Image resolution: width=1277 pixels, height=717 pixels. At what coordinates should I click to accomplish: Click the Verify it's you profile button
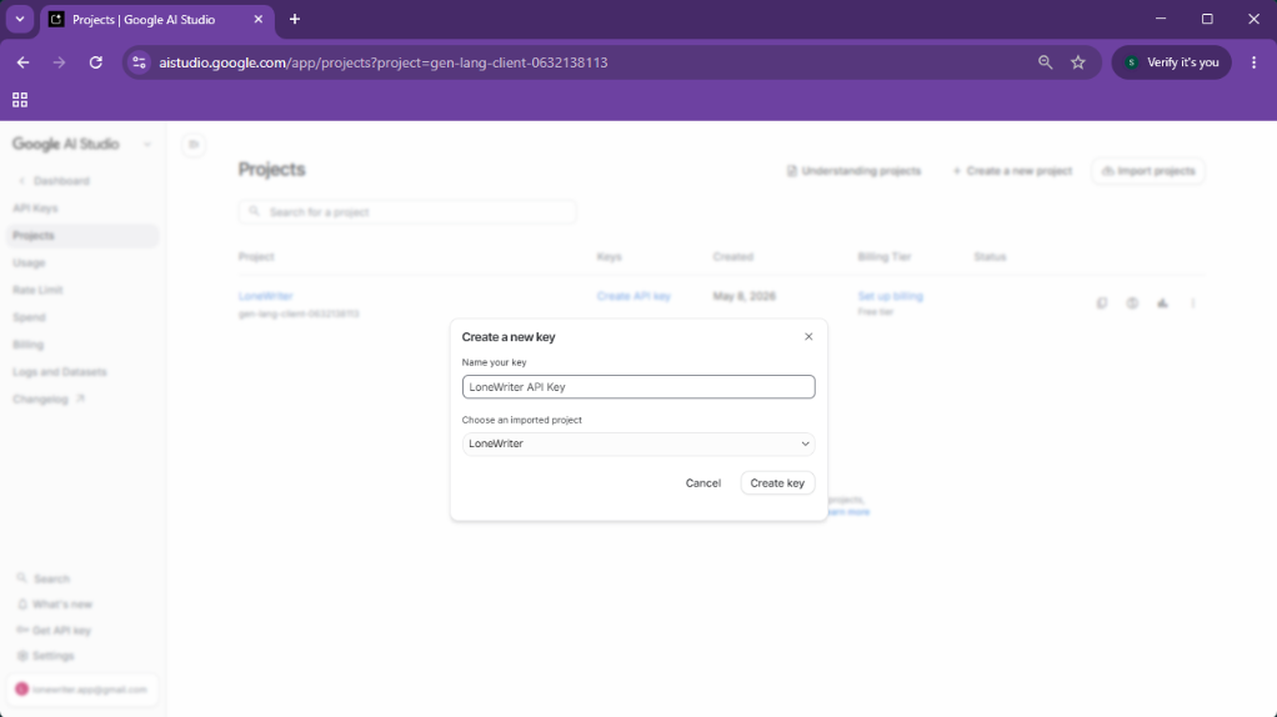(1172, 62)
